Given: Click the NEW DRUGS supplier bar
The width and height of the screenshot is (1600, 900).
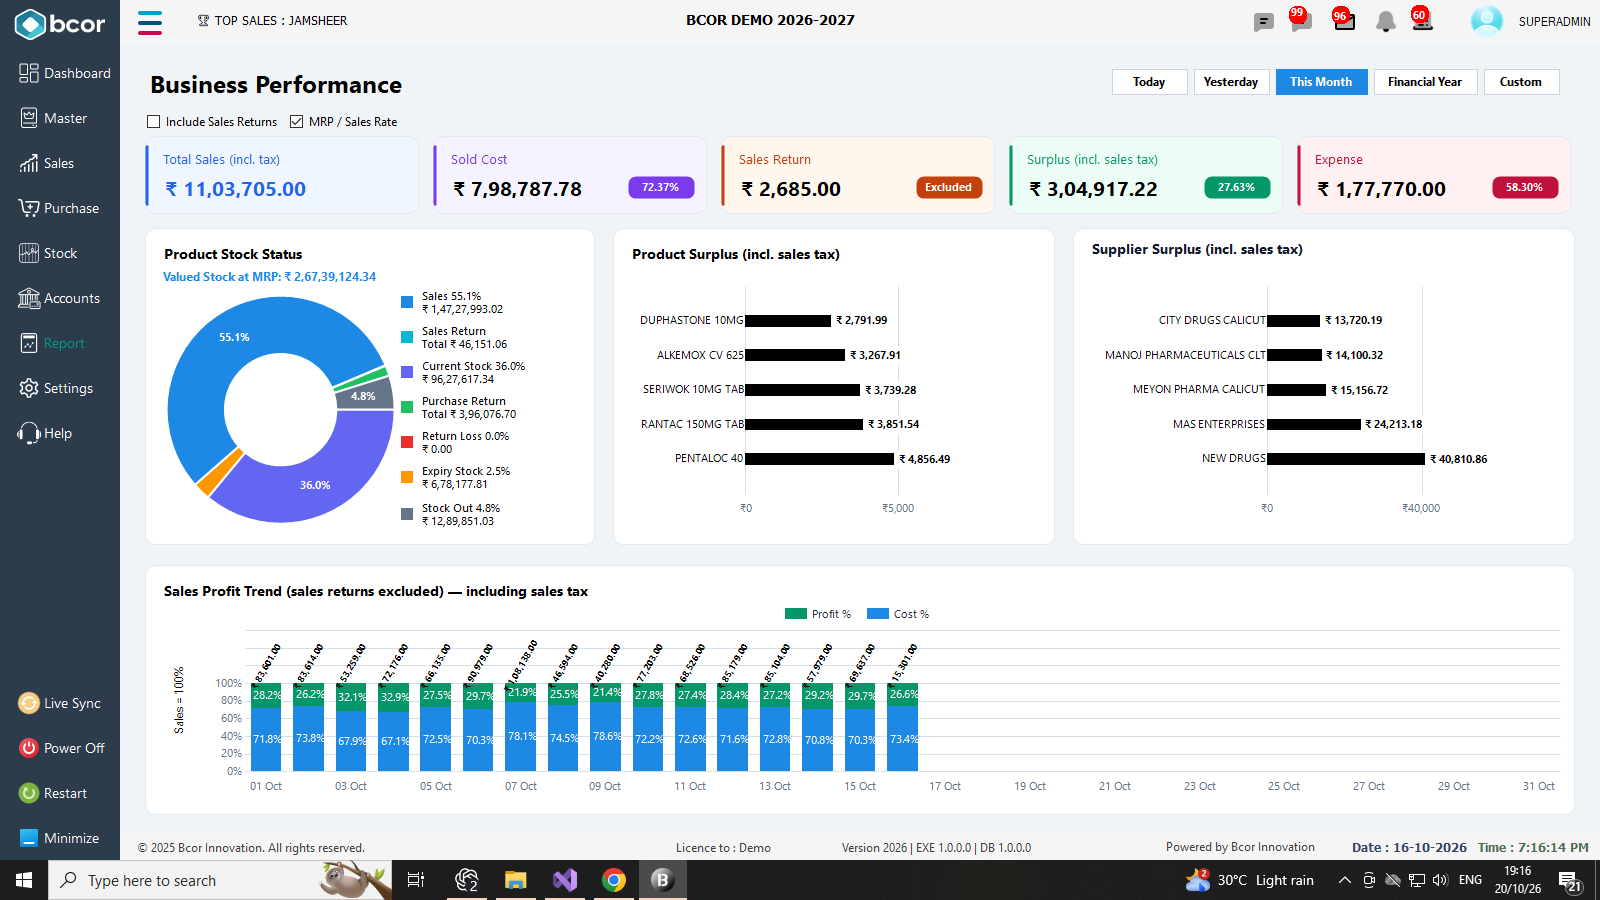Looking at the screenshot, I should 1346,459.
